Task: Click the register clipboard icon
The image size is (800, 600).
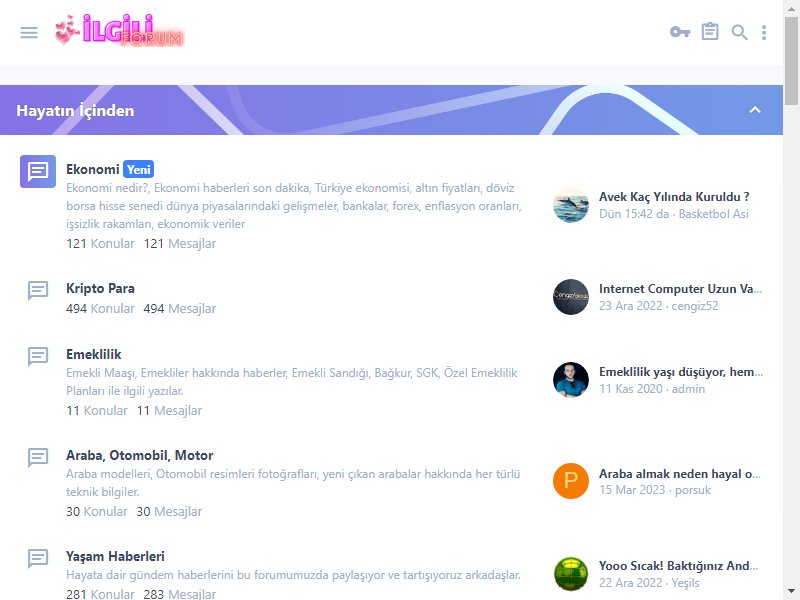Action: [x=710, y=32]
